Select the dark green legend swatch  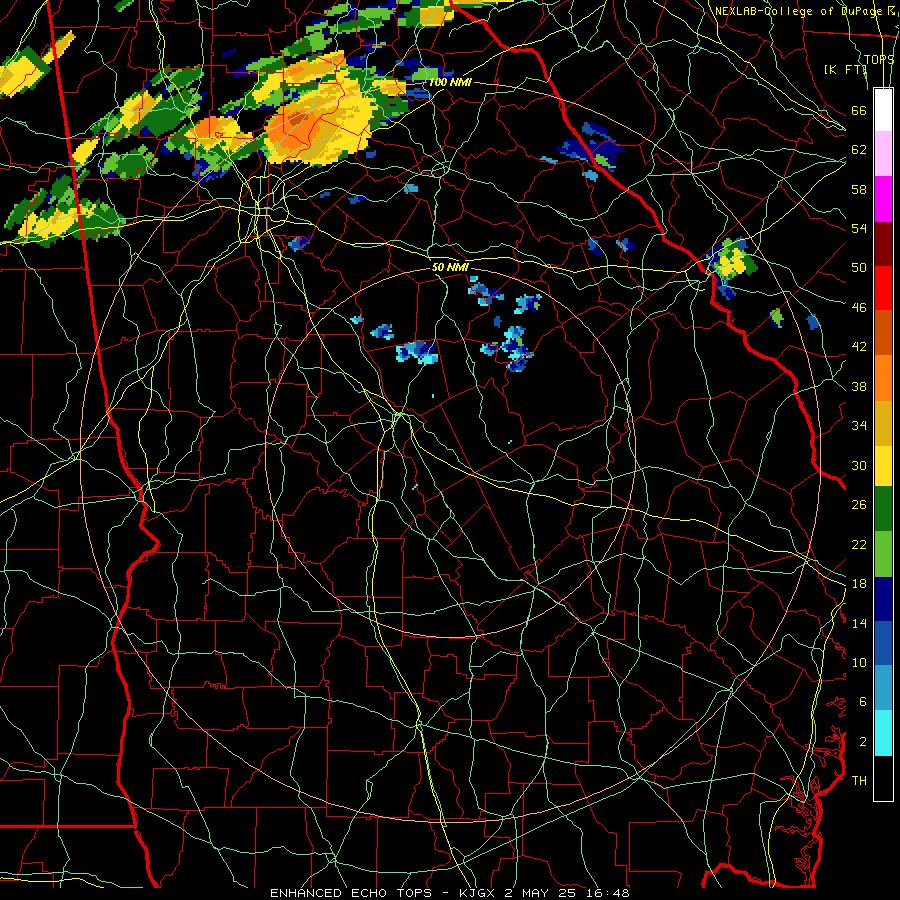(883, 509)
